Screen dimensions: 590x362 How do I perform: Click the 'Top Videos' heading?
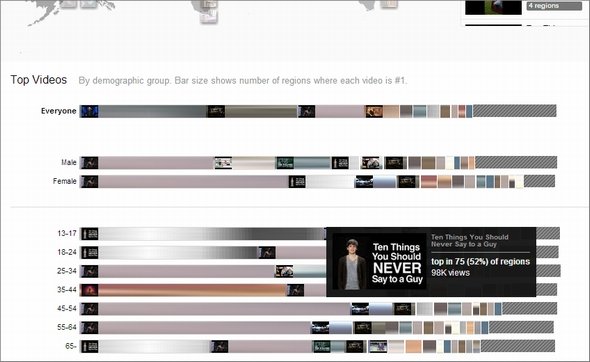39,80
